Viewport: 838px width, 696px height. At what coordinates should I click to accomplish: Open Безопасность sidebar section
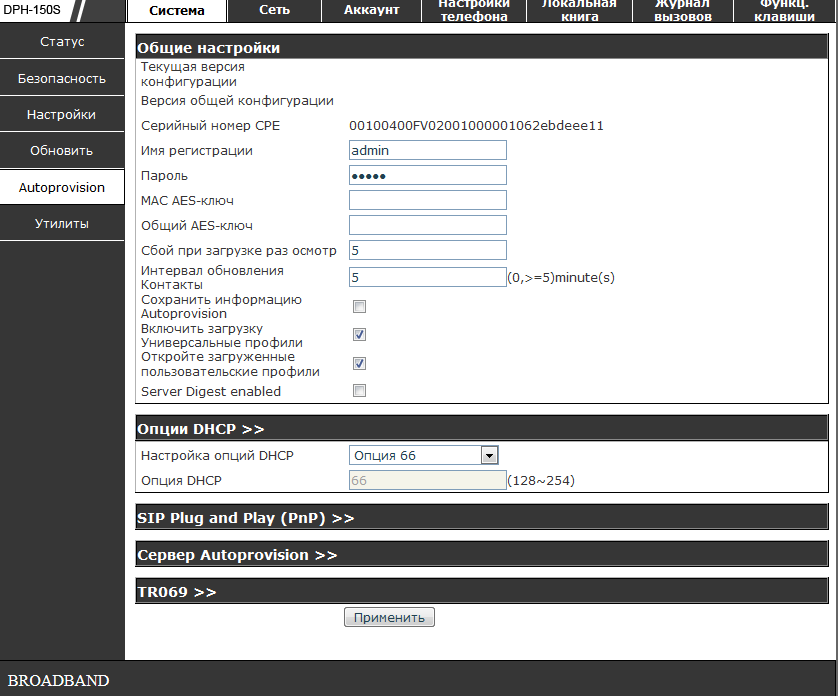click(x=62, y=78)
